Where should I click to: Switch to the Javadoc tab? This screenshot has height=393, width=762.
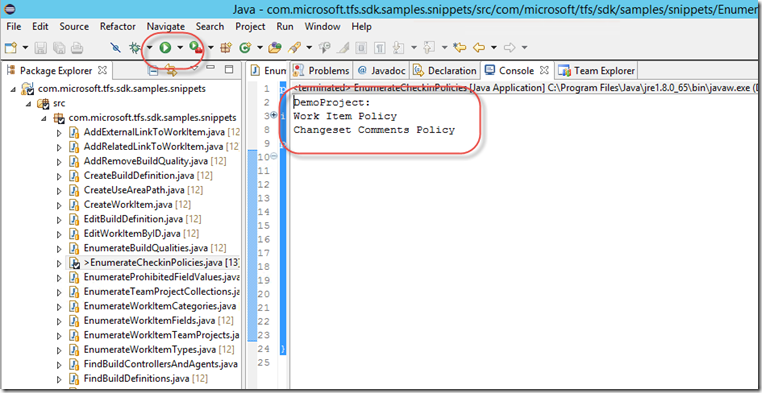tap(381, 71)
